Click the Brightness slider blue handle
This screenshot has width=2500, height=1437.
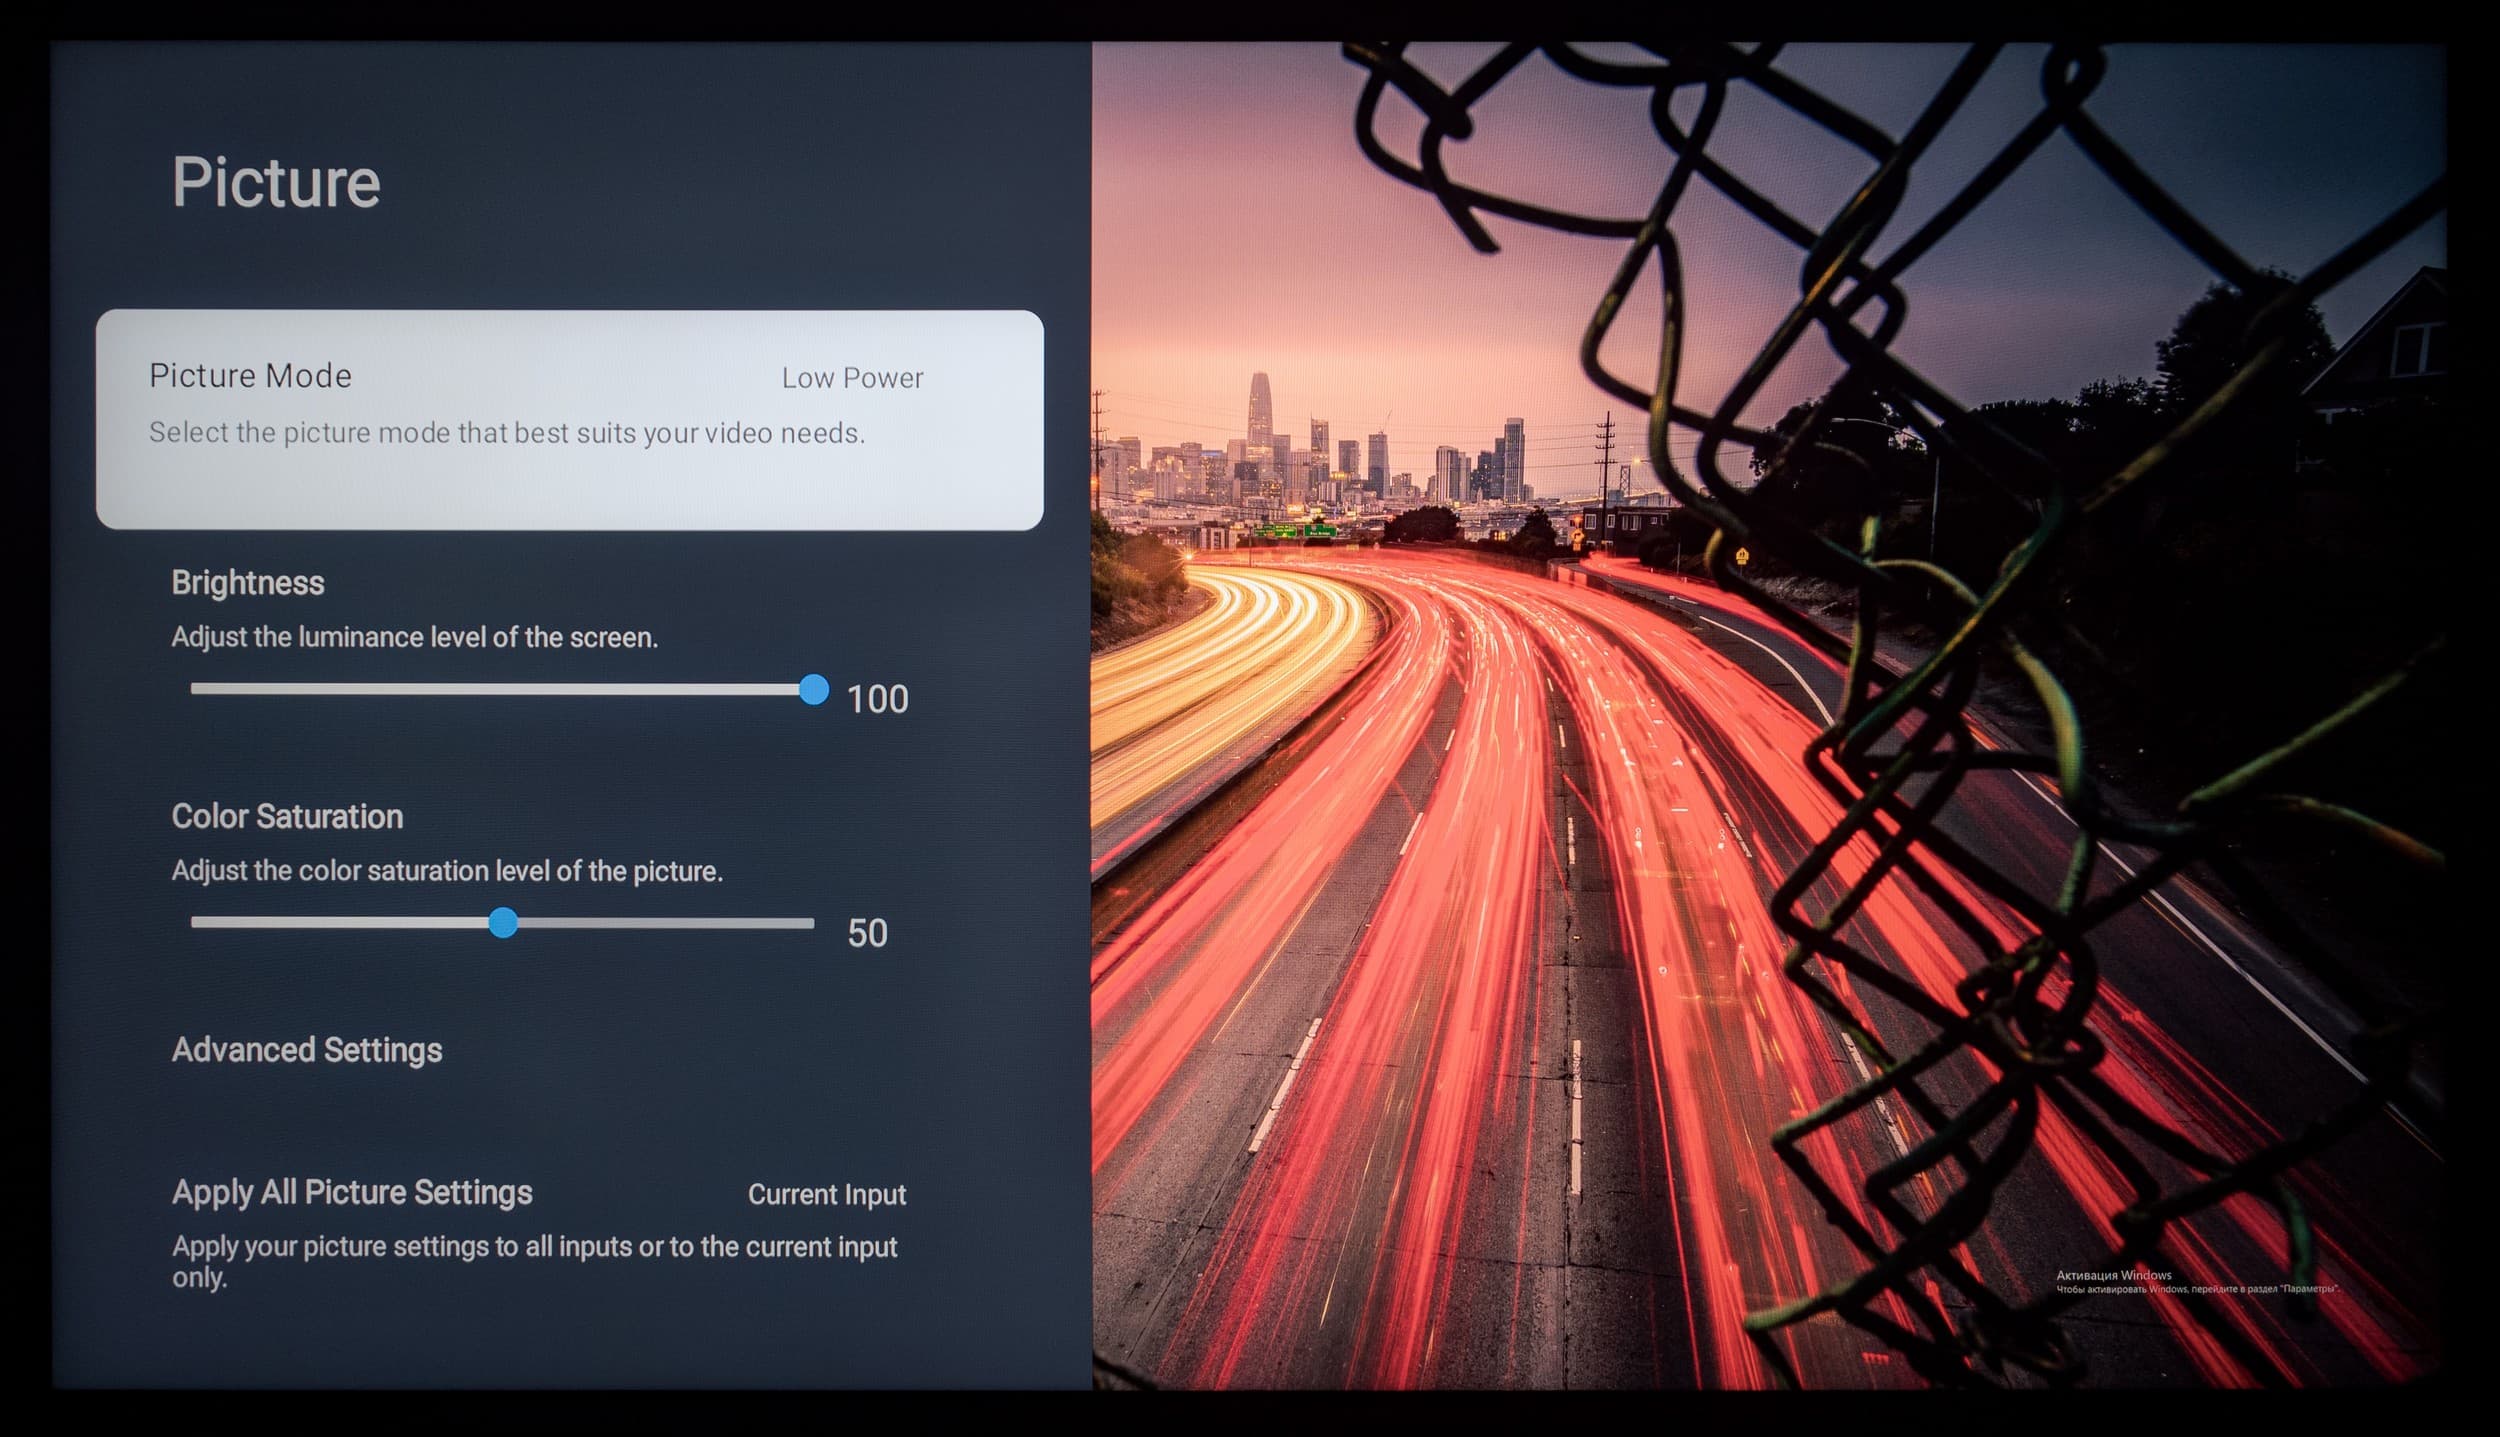tap(814, 689)
